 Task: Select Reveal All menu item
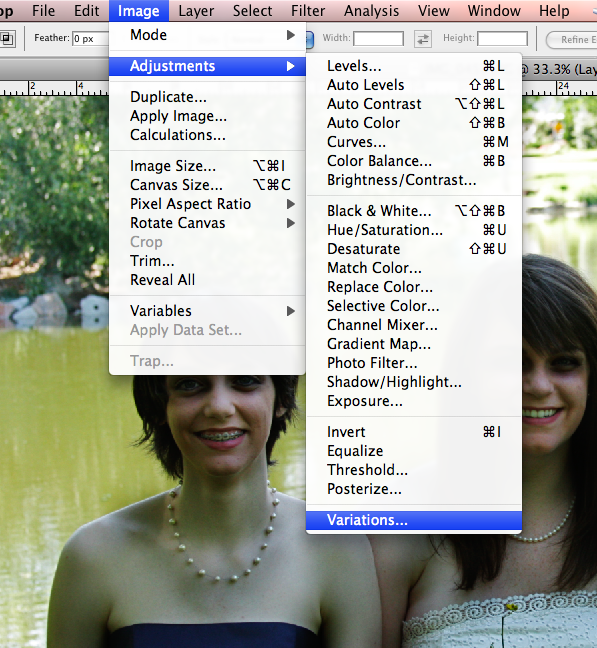tap(207, 280)
